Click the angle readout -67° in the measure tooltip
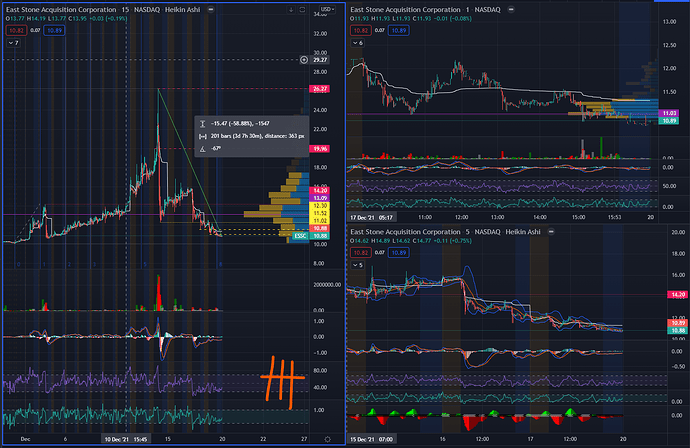 click(x=216, y=149)
